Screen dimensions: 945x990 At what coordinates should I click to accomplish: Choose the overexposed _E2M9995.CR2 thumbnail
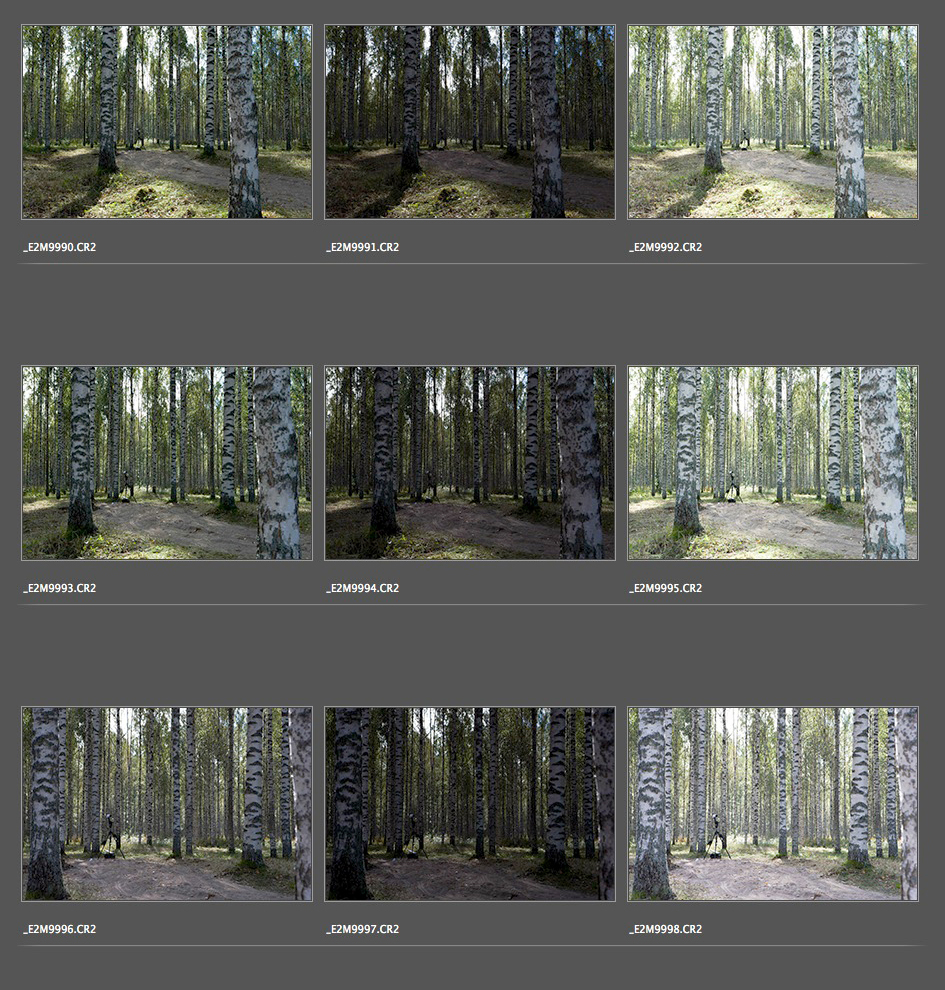coord(773,463)
